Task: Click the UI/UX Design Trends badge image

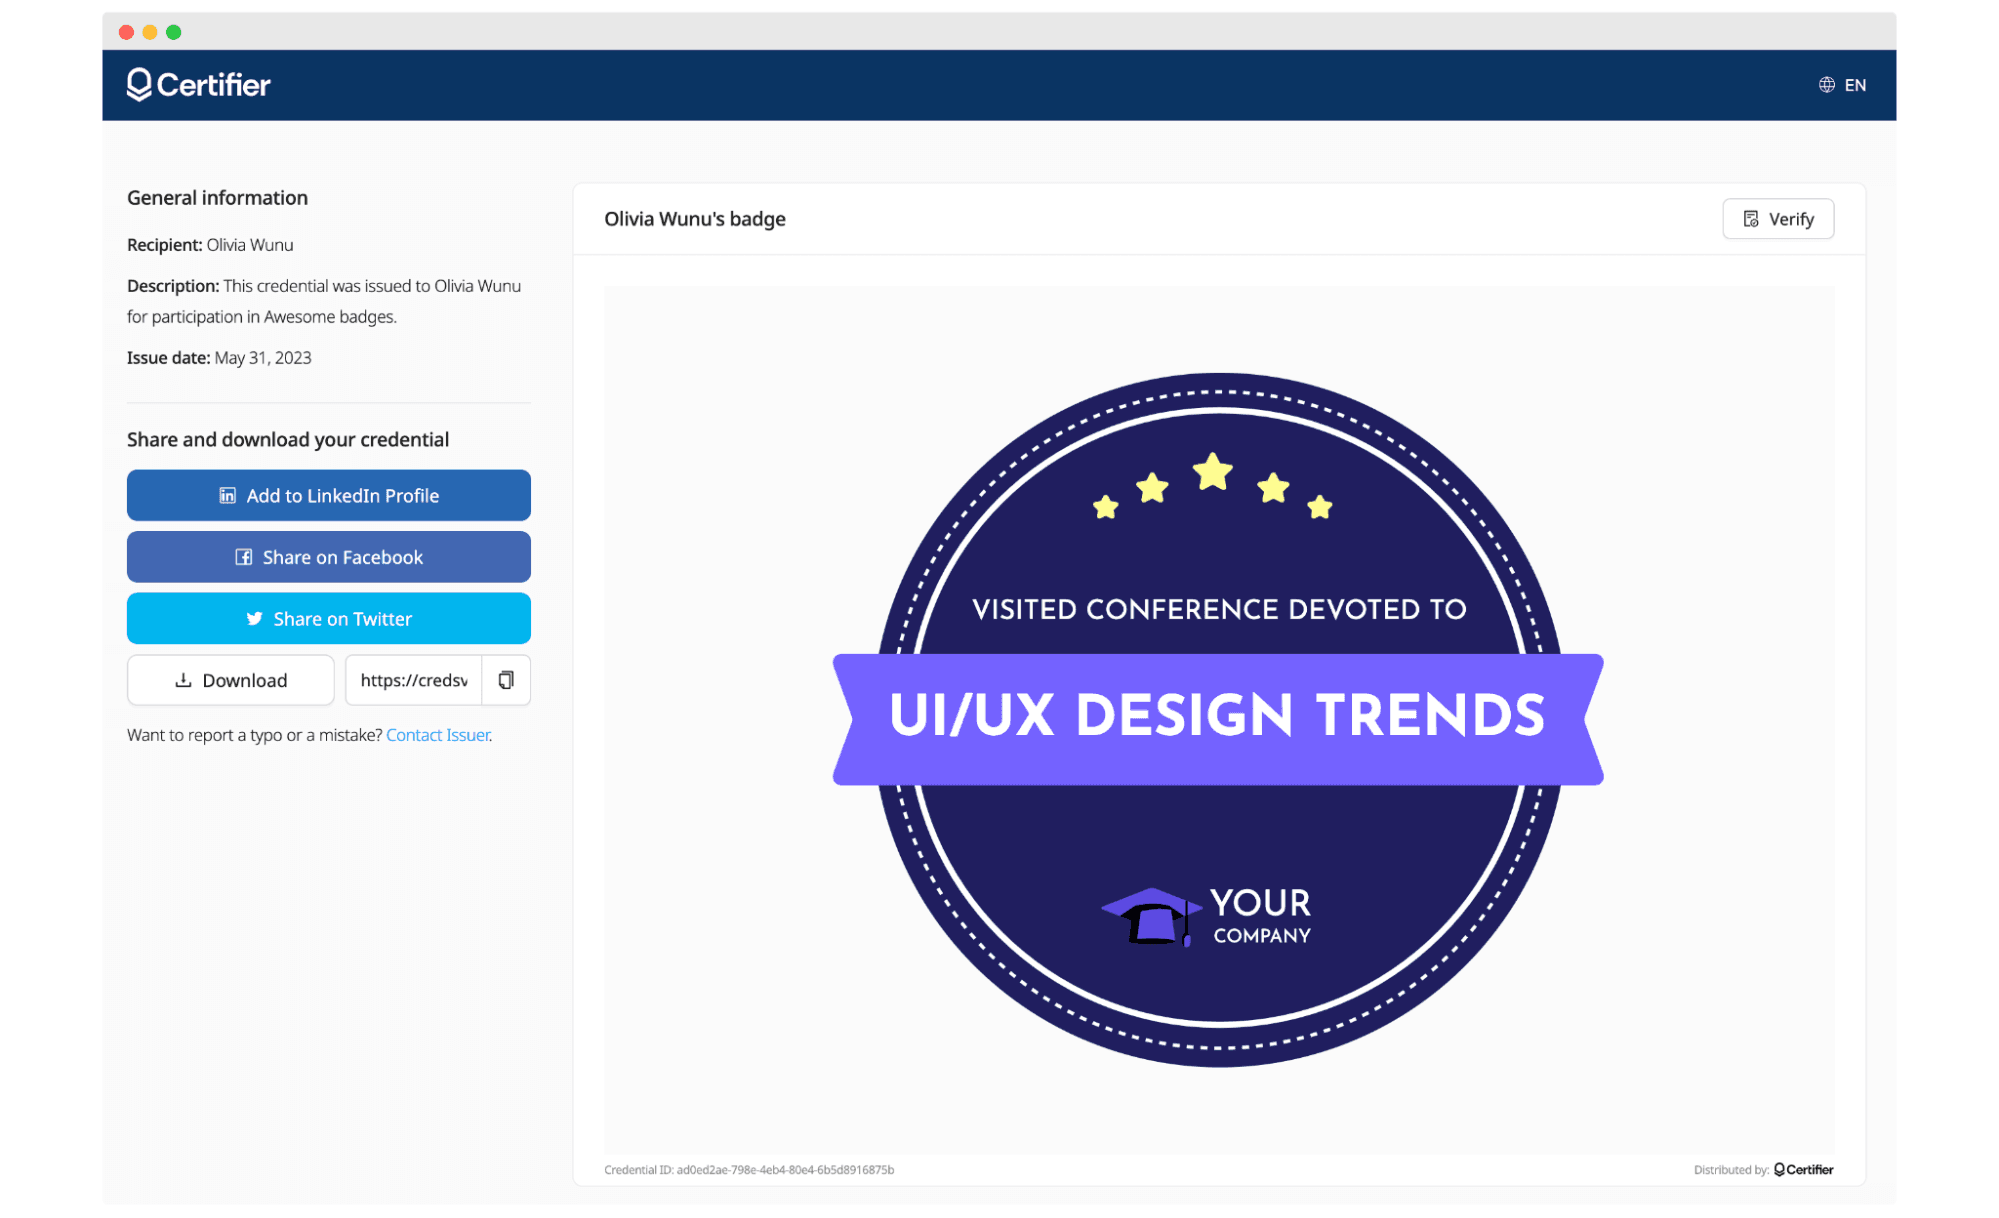Action: 1218,720
